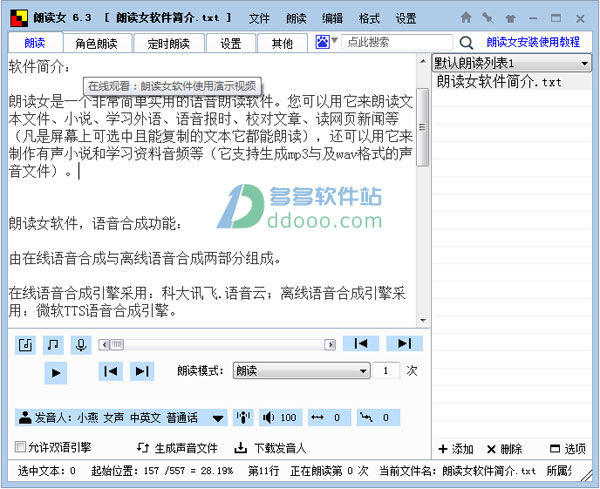Switch to the 设置 tab

231,43
